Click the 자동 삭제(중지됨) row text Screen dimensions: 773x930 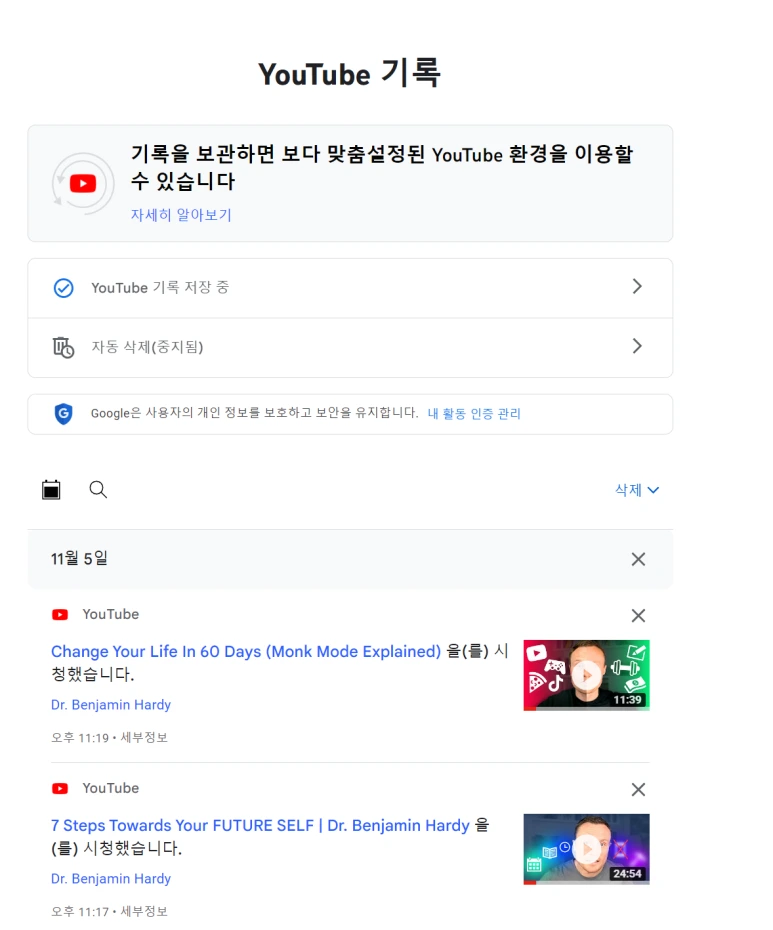click(x=147, y=347)
